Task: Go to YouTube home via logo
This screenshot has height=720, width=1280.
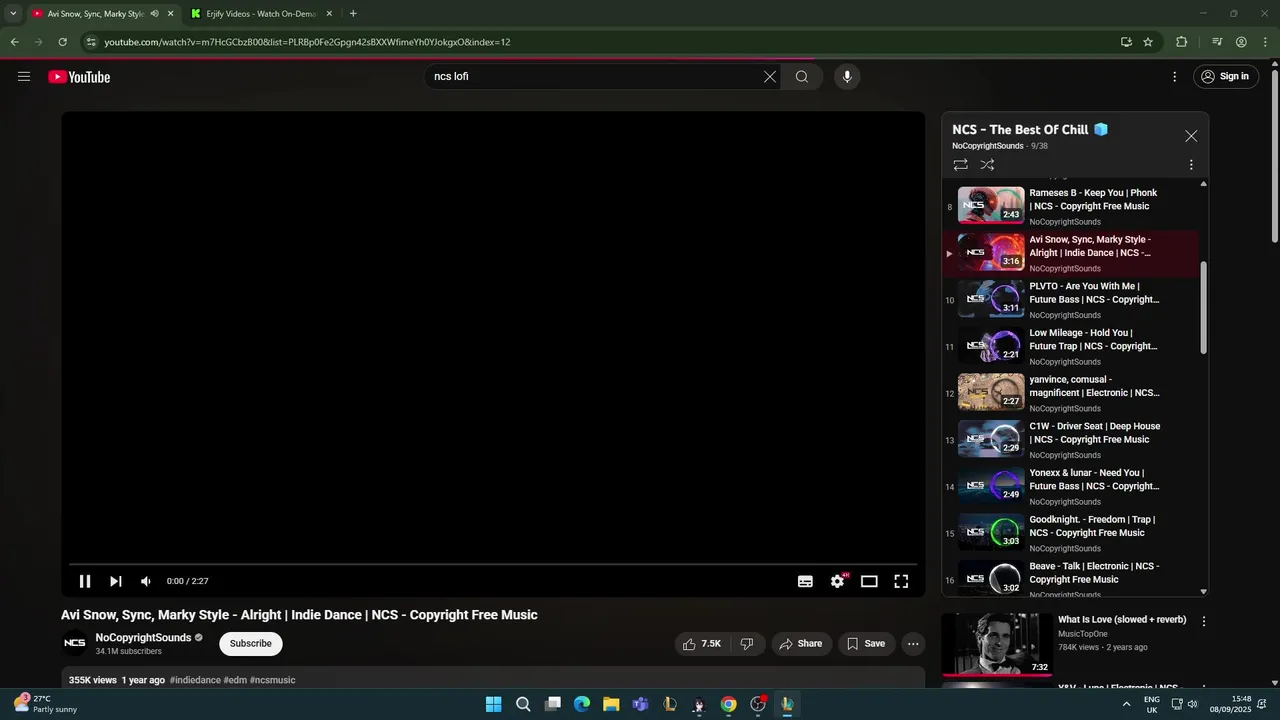Action: pos(79,77)
